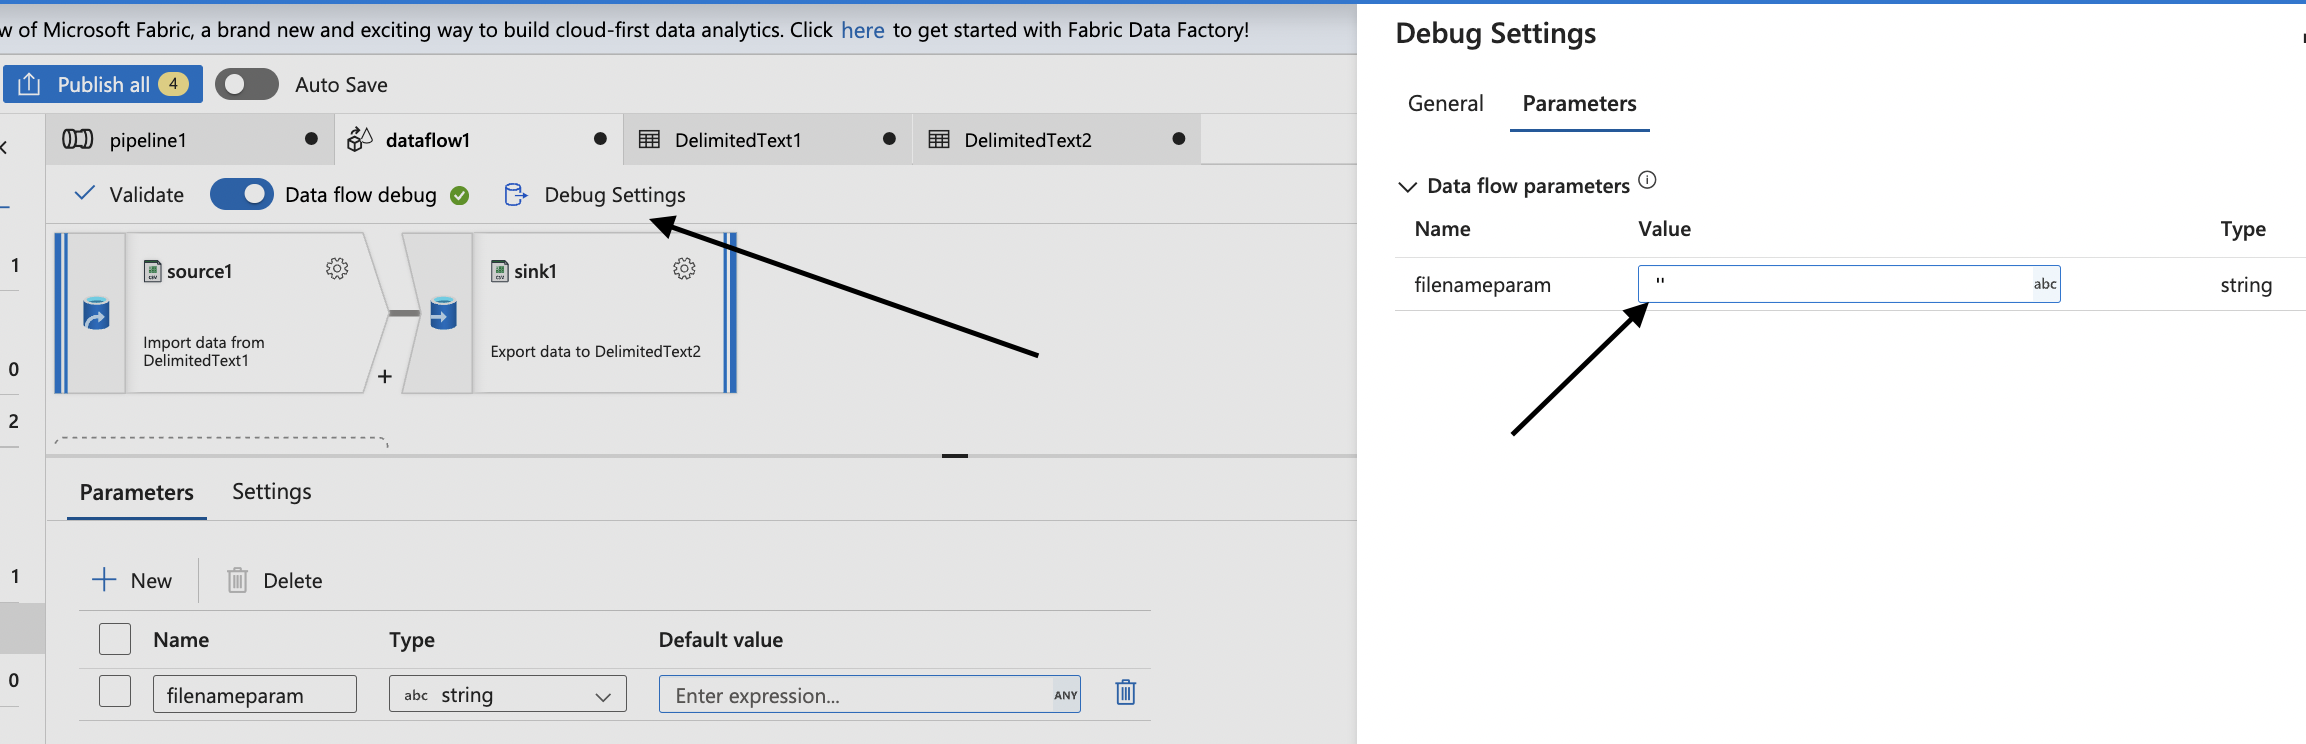Click the source1 database import icon
Viewport: 2306px width, 744px height.
point(96,314)
